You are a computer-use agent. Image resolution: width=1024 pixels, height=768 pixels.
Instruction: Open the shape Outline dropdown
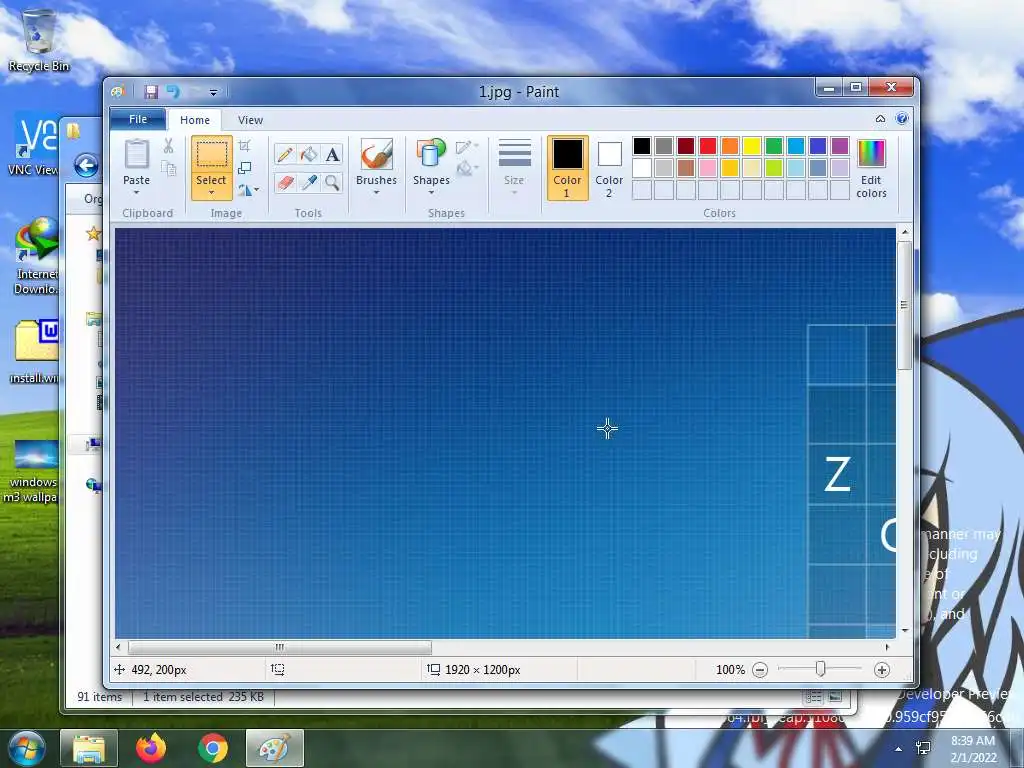tap(467, 147)
